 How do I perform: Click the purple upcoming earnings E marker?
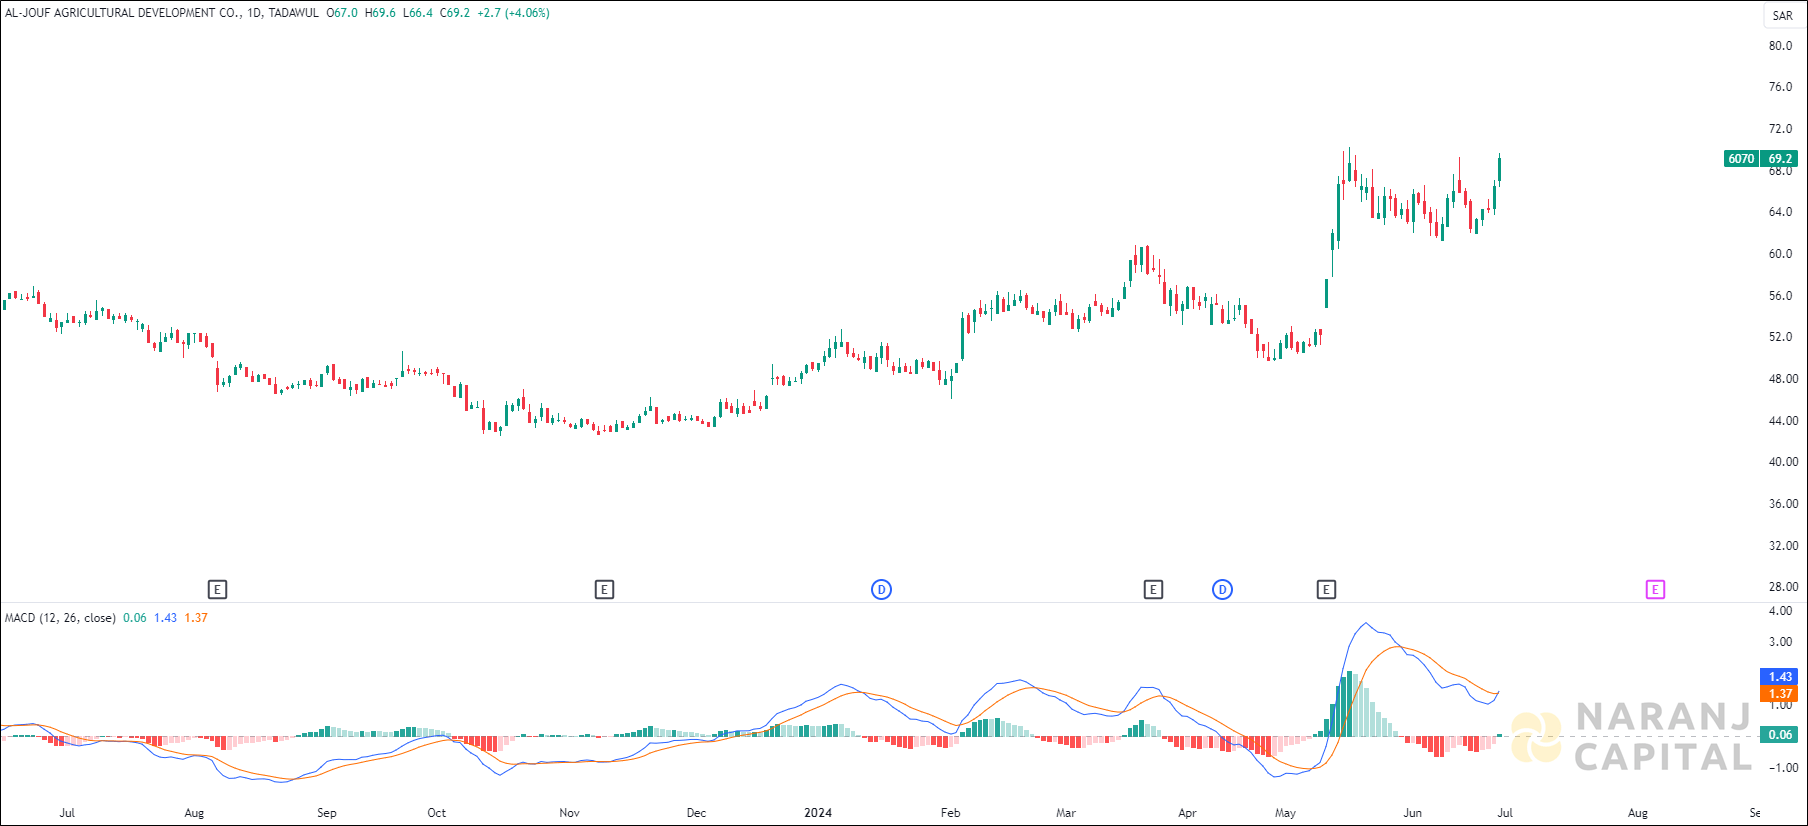tap(1655, 590)
